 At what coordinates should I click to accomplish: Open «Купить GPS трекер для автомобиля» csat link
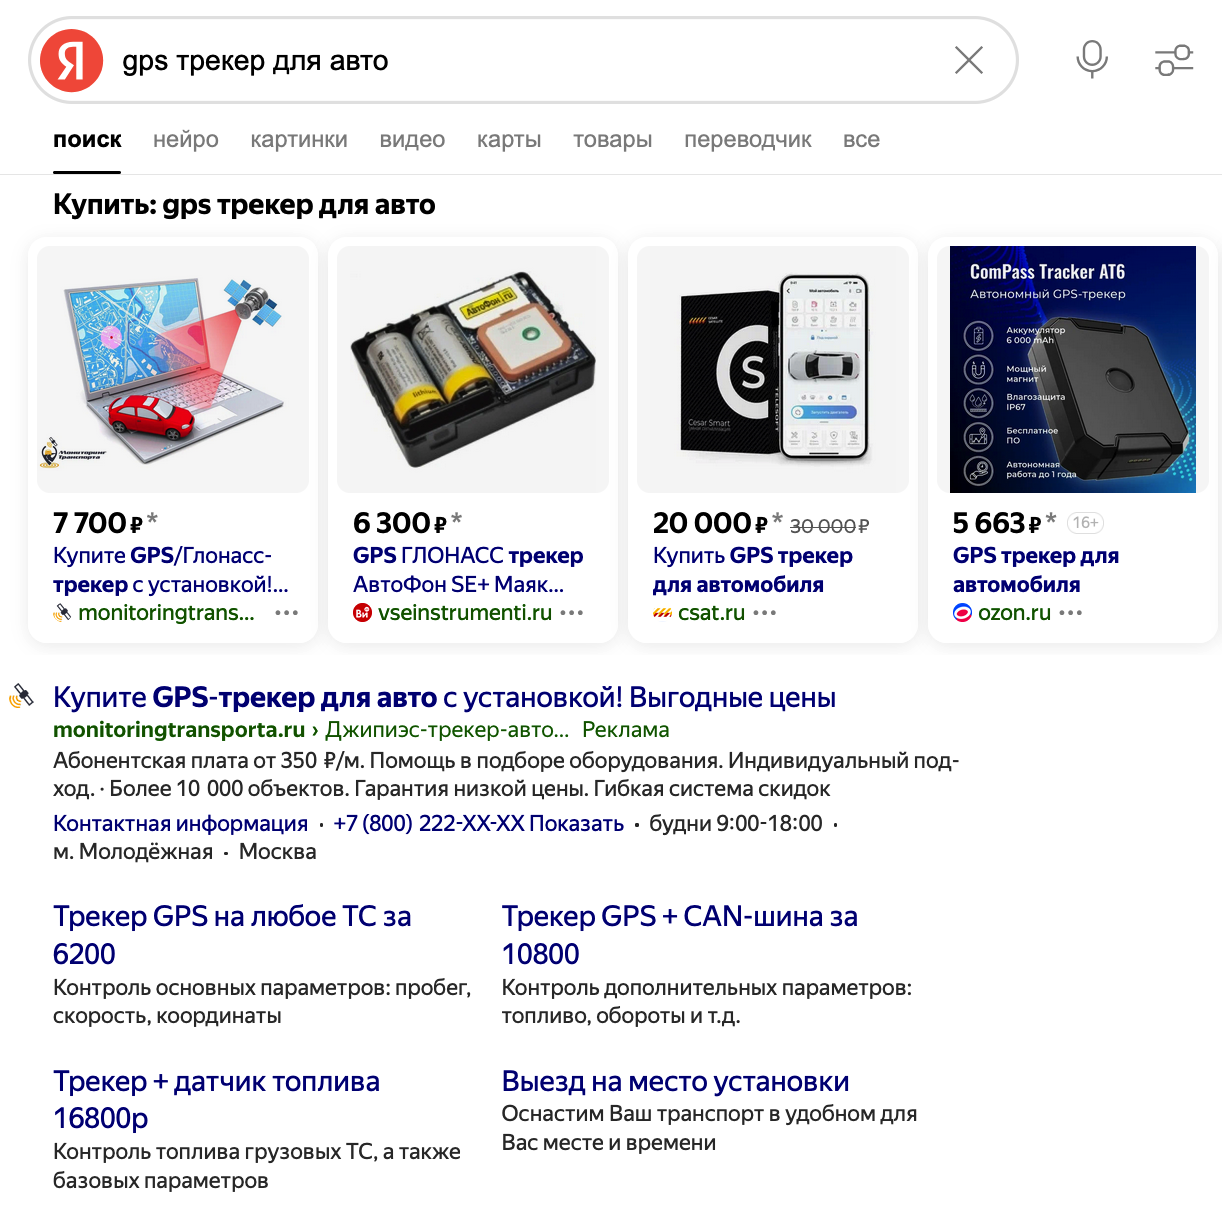(753, 570)
